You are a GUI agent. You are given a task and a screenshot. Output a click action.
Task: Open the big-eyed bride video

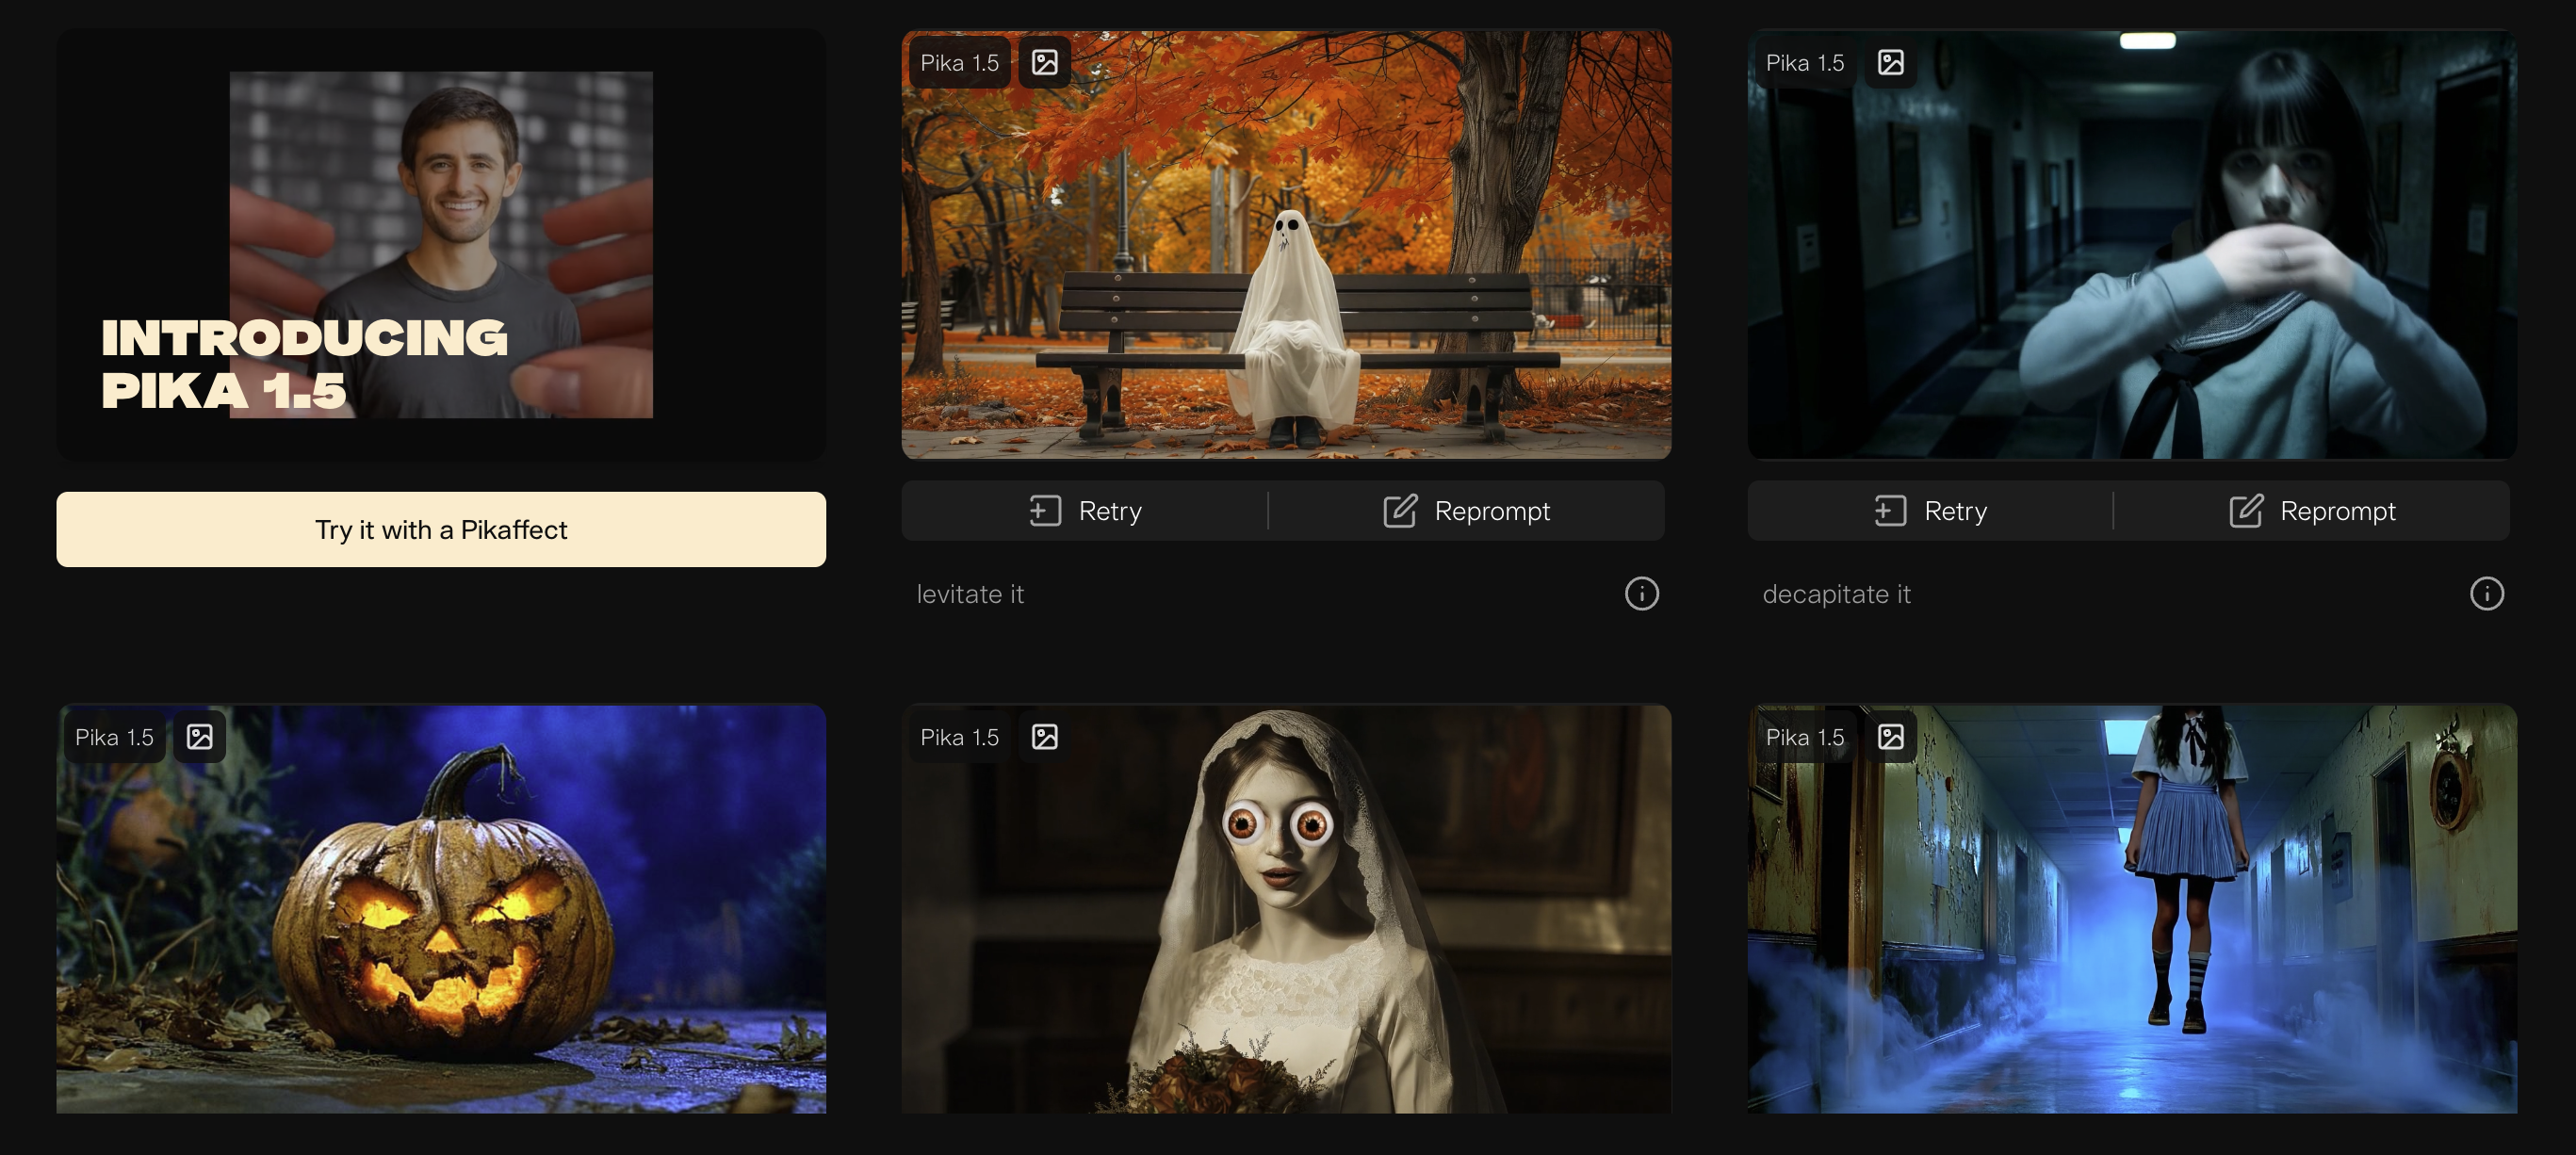[1286, 909]
